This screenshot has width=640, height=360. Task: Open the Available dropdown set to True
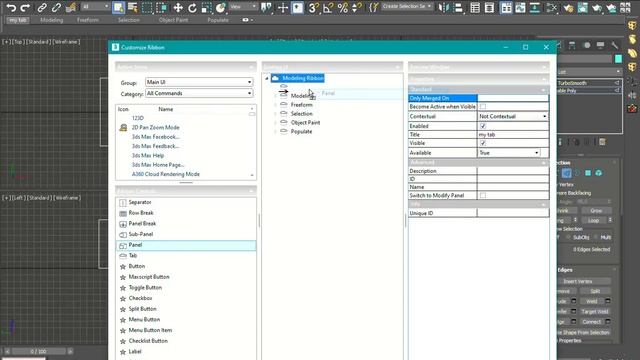tap(509, 153)
